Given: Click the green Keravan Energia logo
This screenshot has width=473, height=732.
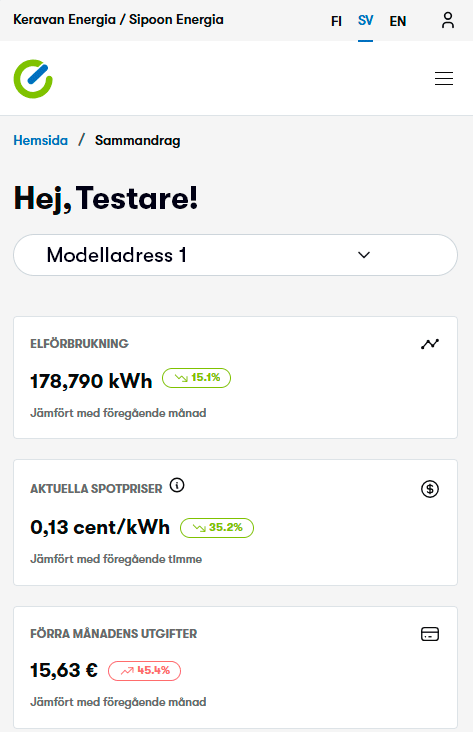Looking at the screenshot, I should click(x=33, y=79).
